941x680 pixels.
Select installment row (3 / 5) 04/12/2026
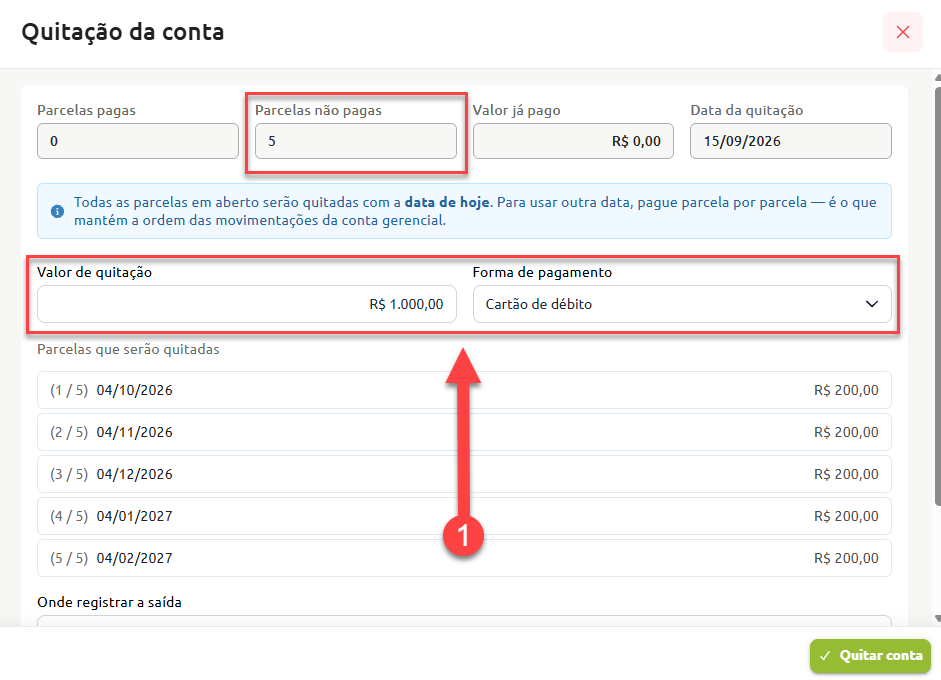pos(464,474)
